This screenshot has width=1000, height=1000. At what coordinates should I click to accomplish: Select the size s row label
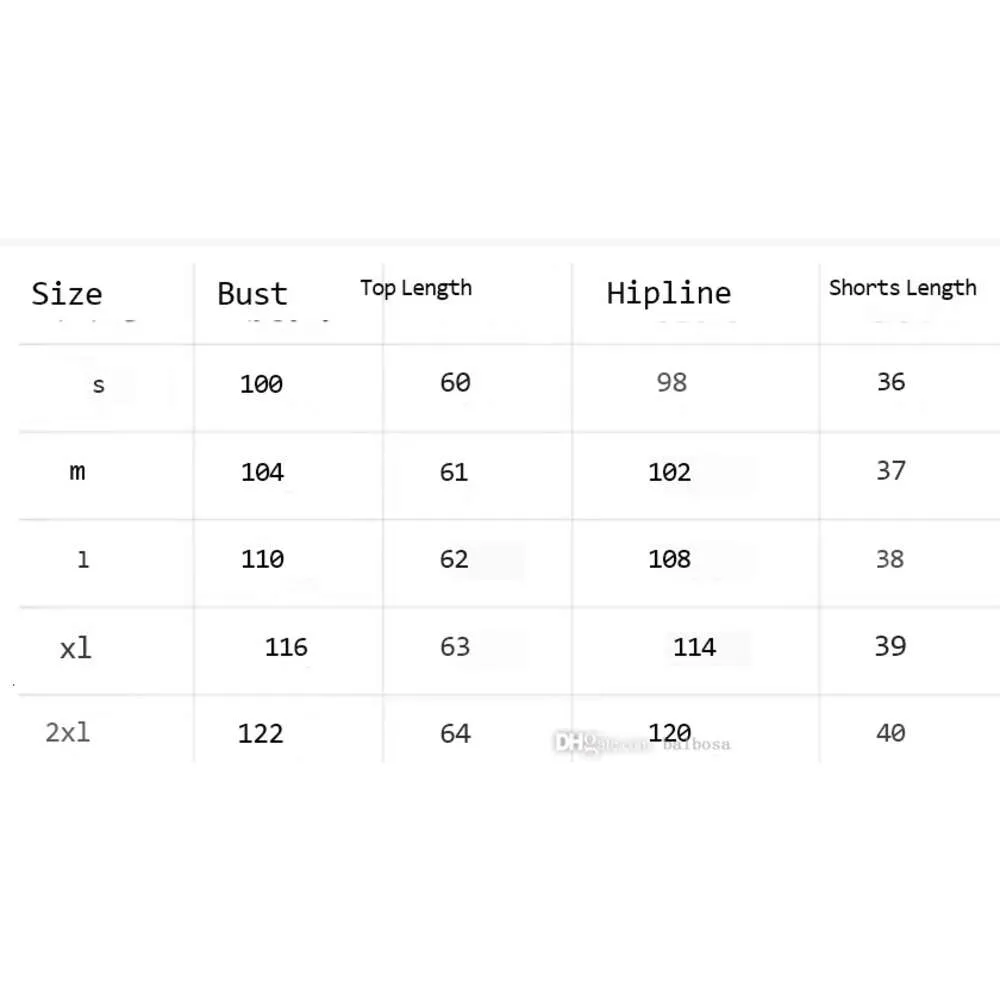click(98, 385)
